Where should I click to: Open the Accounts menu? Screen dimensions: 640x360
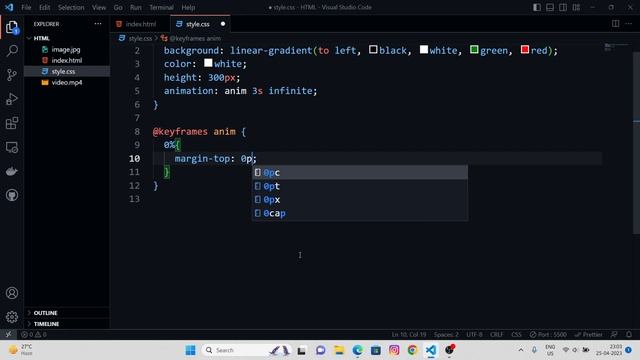12,293
